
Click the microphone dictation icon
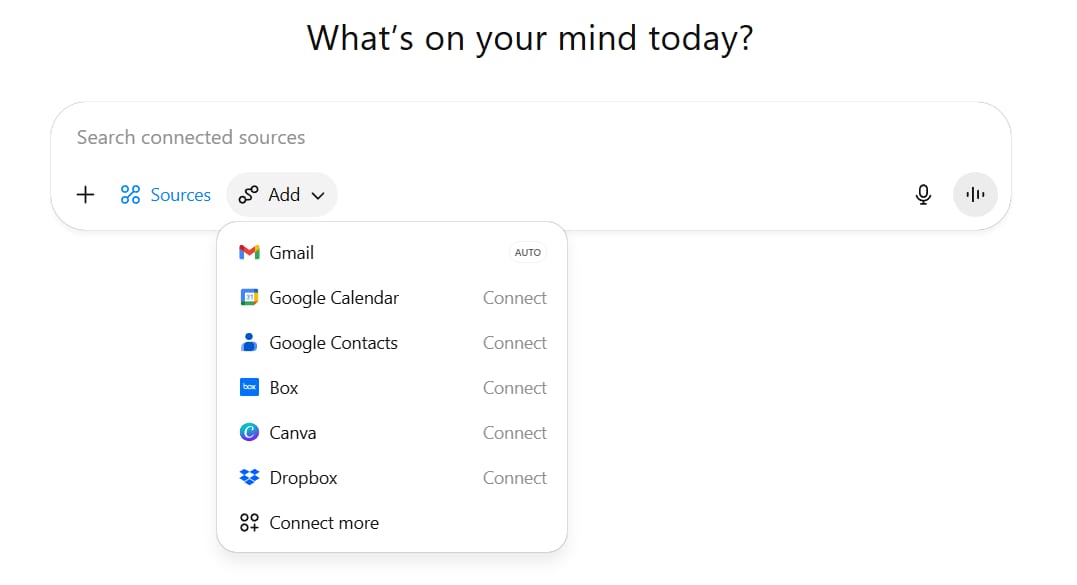point(923,195)
